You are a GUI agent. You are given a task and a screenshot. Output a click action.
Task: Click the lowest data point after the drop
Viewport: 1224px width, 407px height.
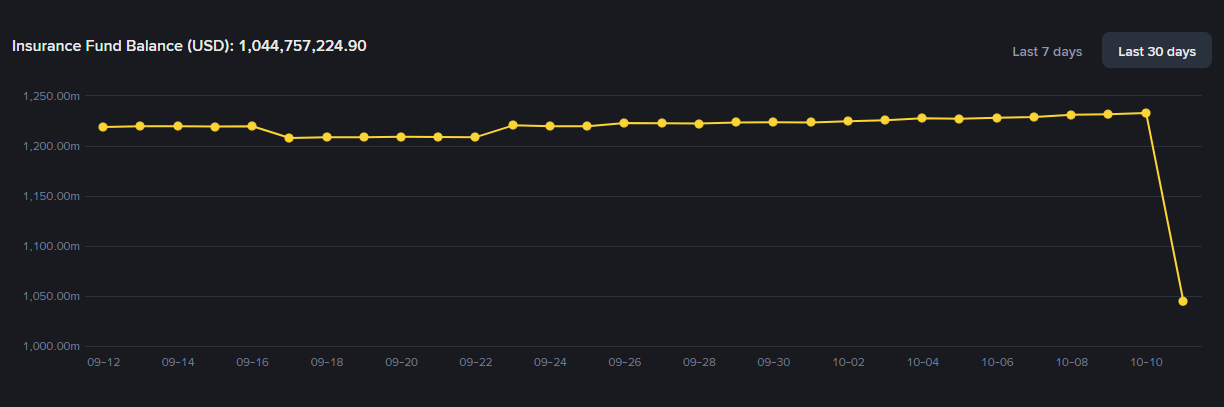point(1183,301)
